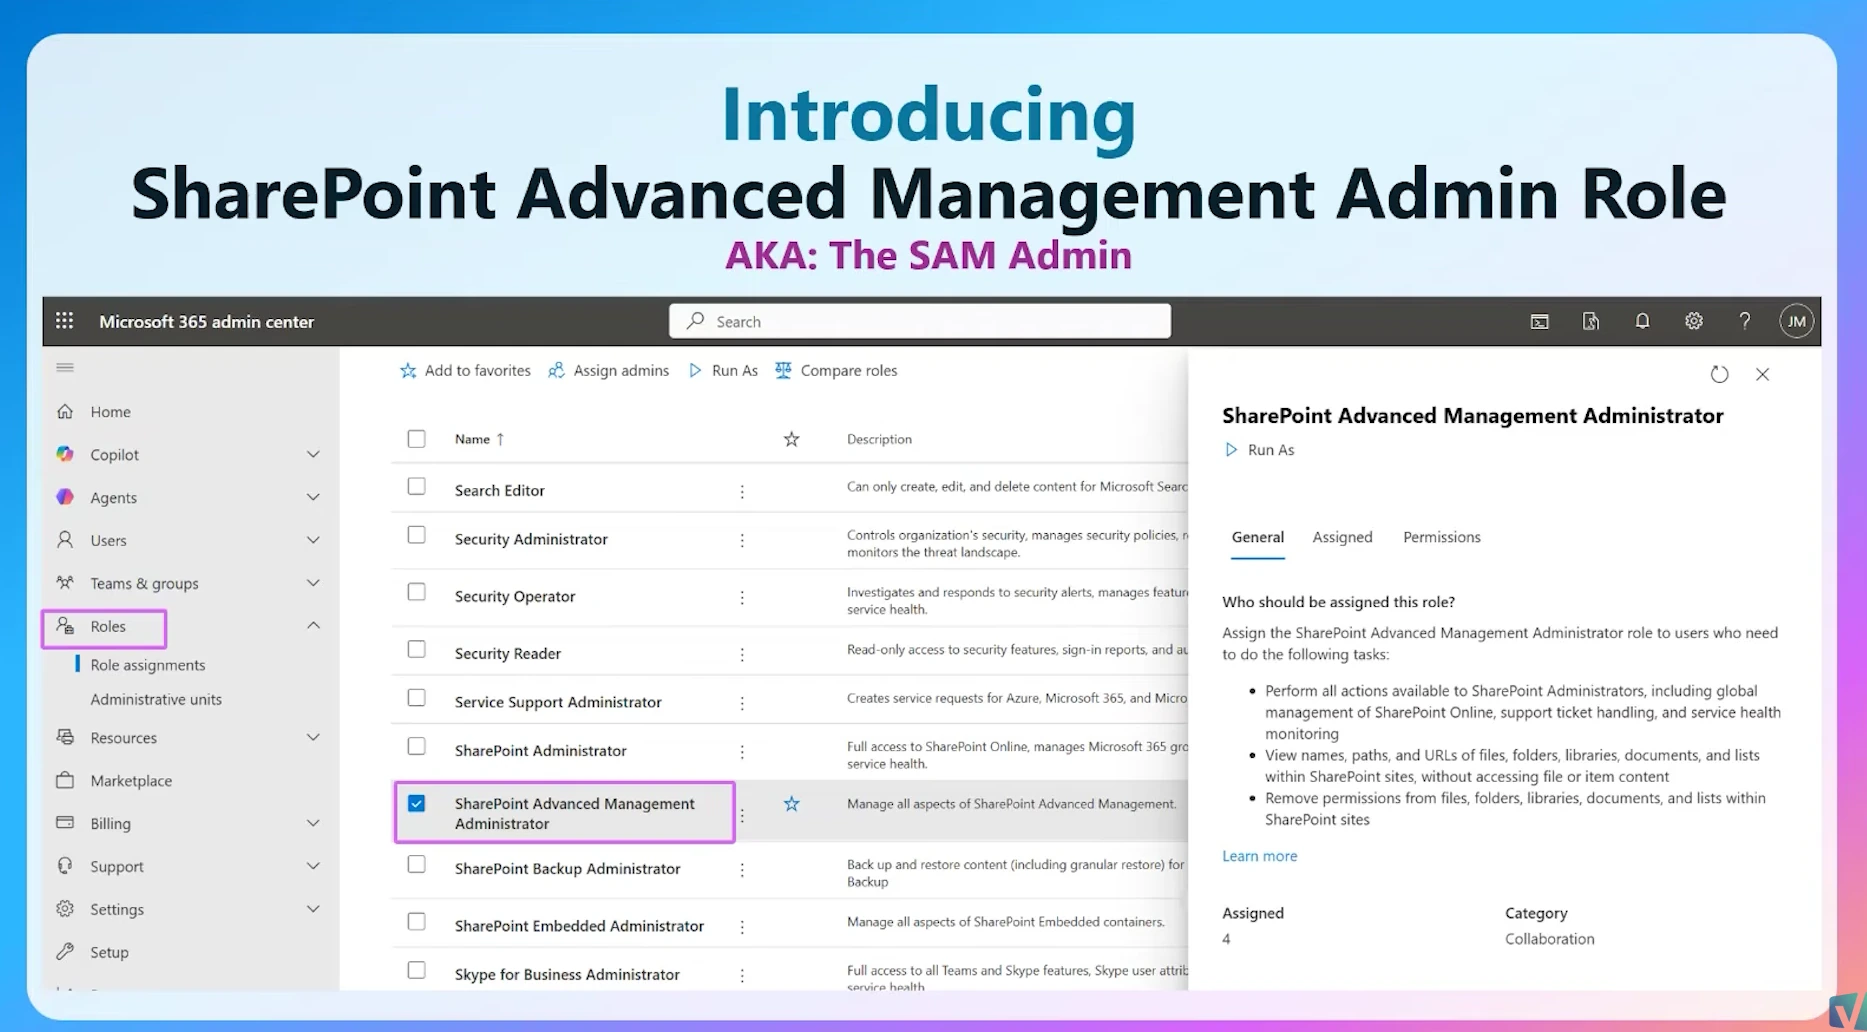Open the settings gear in header

pyautogui.click(x=1694, y=321)
